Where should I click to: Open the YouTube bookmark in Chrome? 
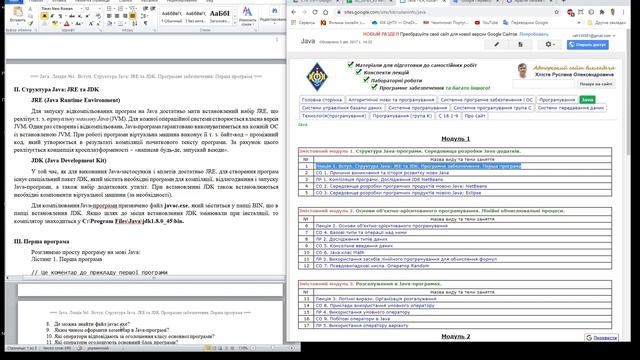coord(486,22)
